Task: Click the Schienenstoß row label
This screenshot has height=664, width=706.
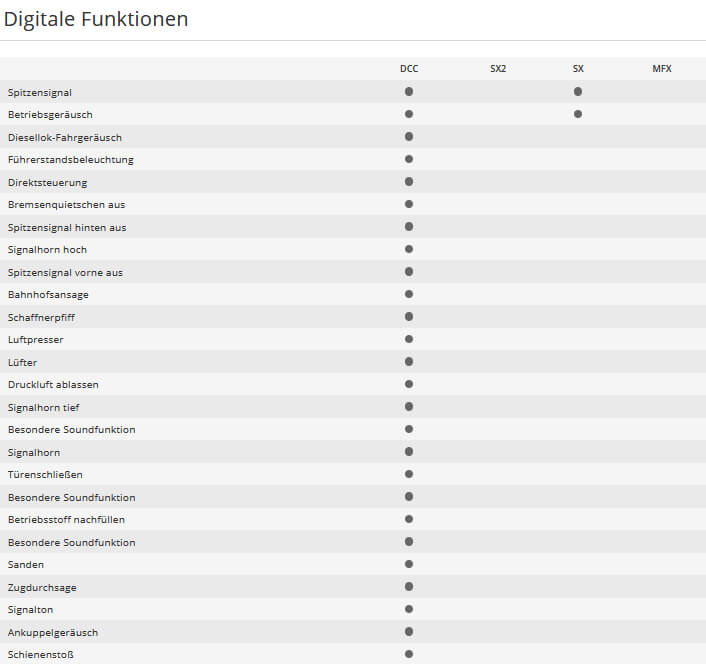Action: pyautogui.click(x=41, y=655)
